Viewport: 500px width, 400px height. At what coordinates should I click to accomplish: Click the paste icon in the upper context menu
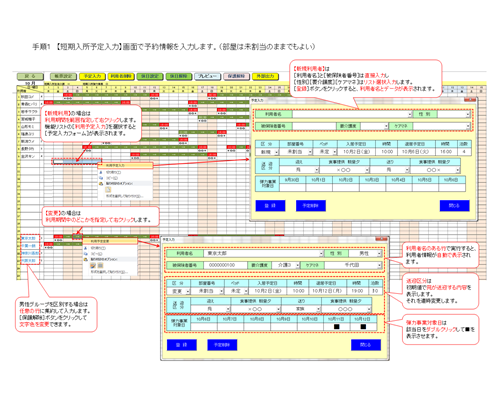108,189
